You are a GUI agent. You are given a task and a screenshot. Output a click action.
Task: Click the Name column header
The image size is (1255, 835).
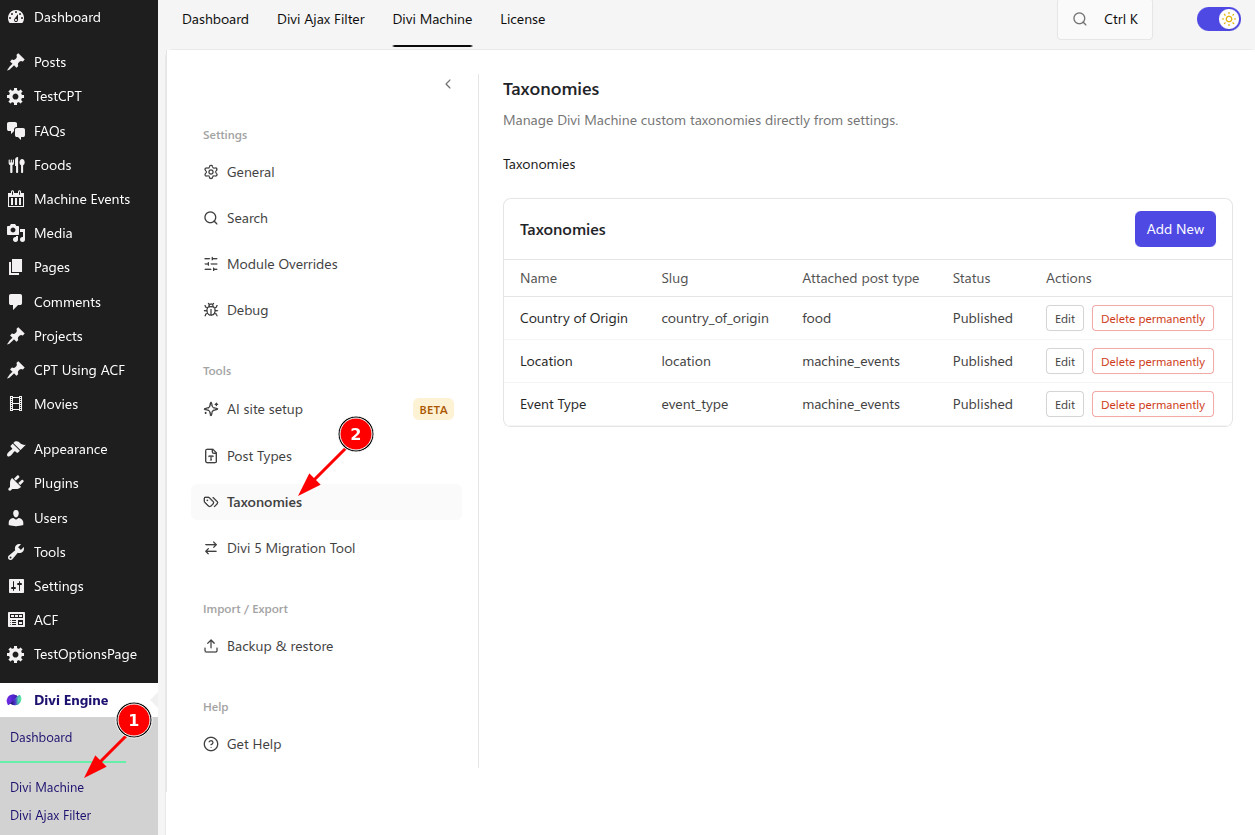pyautogui.click(x=539, y=278)
